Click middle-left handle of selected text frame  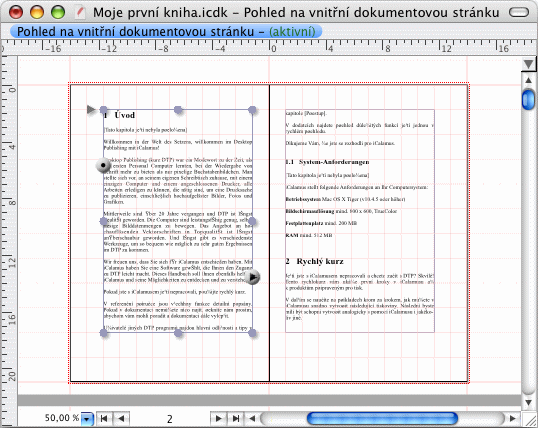pyautogui.click(x=103, y=221)
